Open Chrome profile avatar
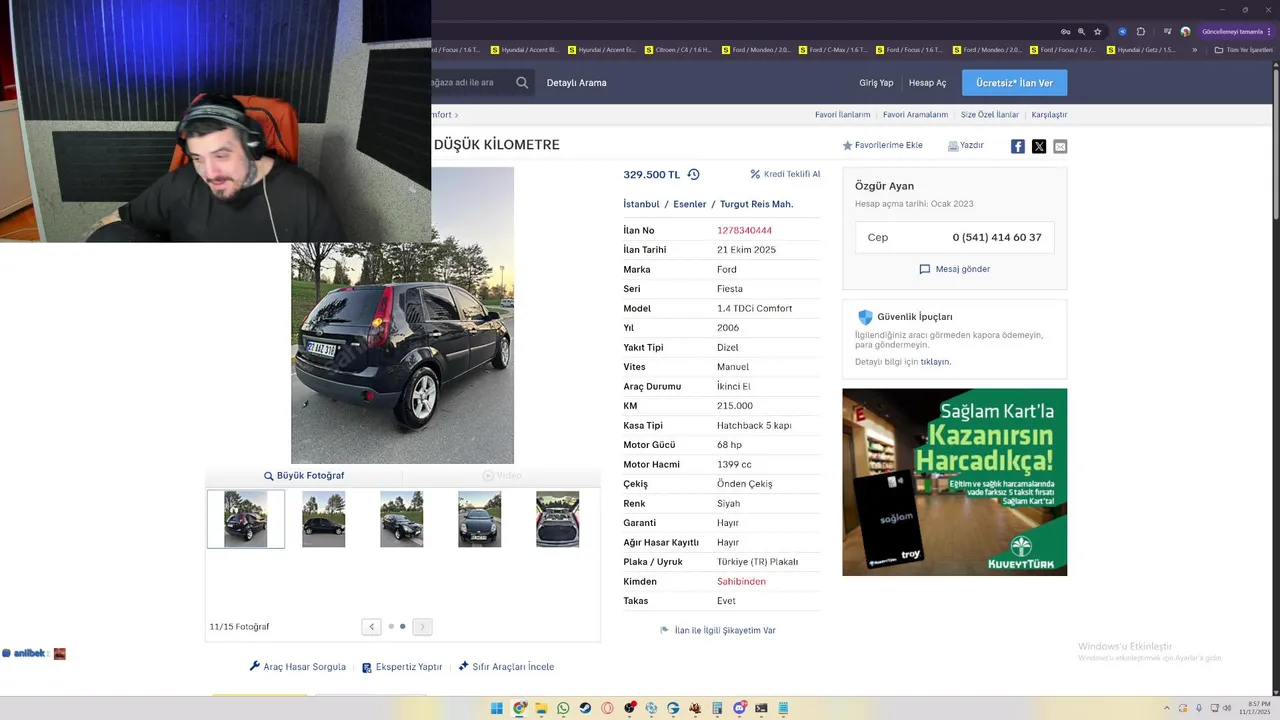The width and height of the screenshot is (1280, 720). pyautogui.click(x=1185, y=32)
